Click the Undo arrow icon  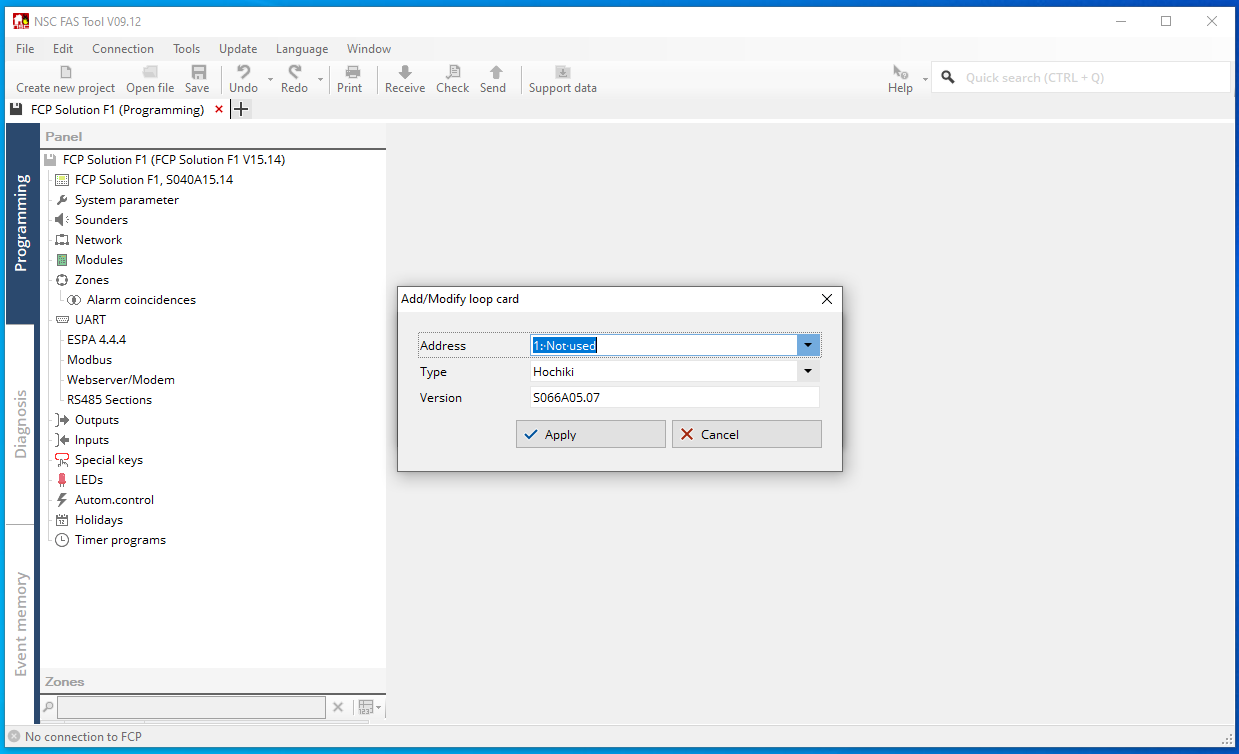pos(243,72)
